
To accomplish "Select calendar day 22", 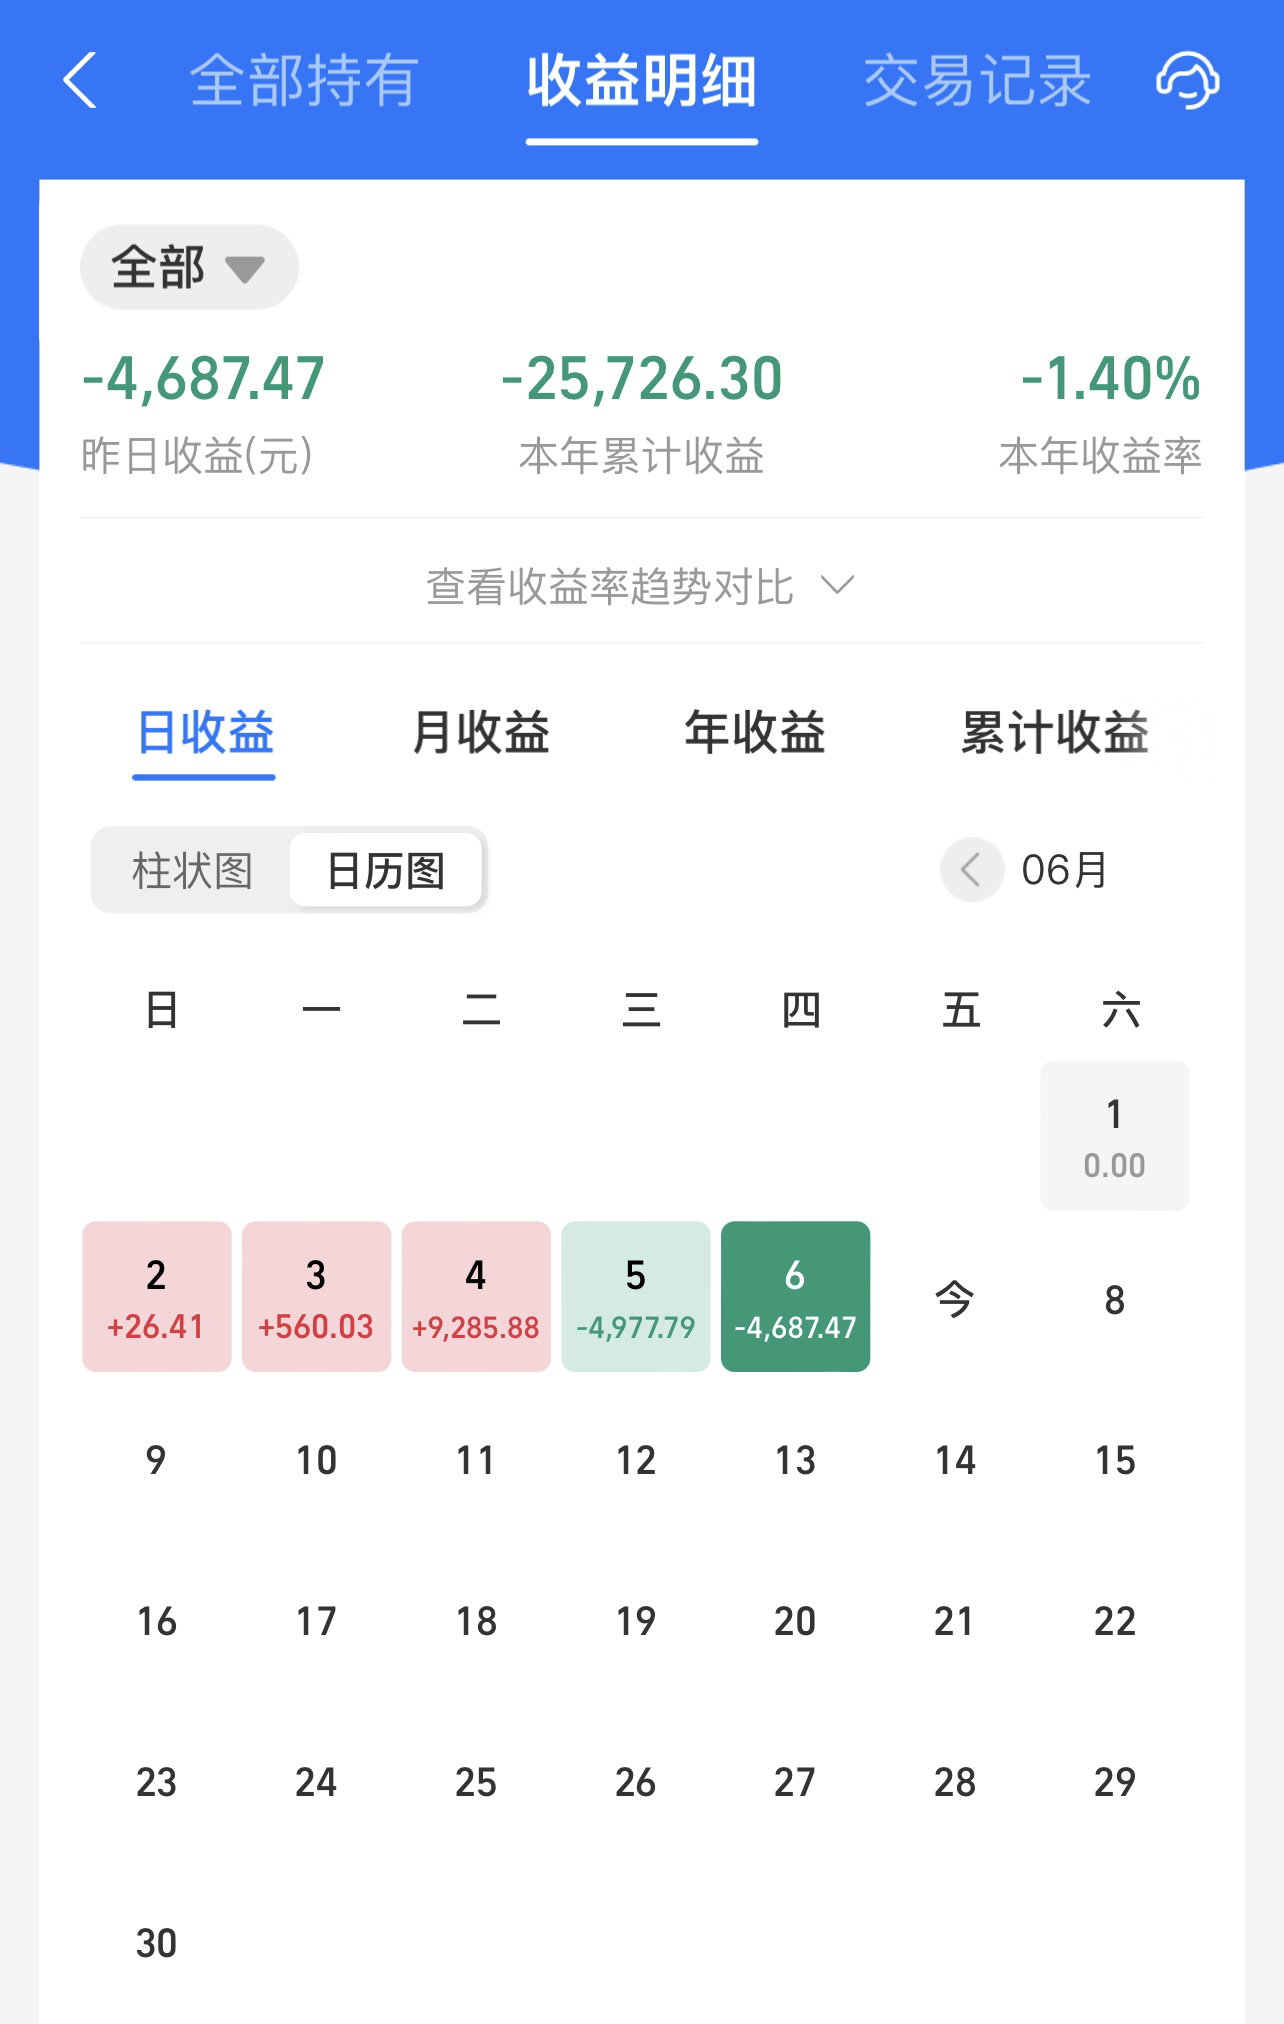I will coord(1115,1621).
